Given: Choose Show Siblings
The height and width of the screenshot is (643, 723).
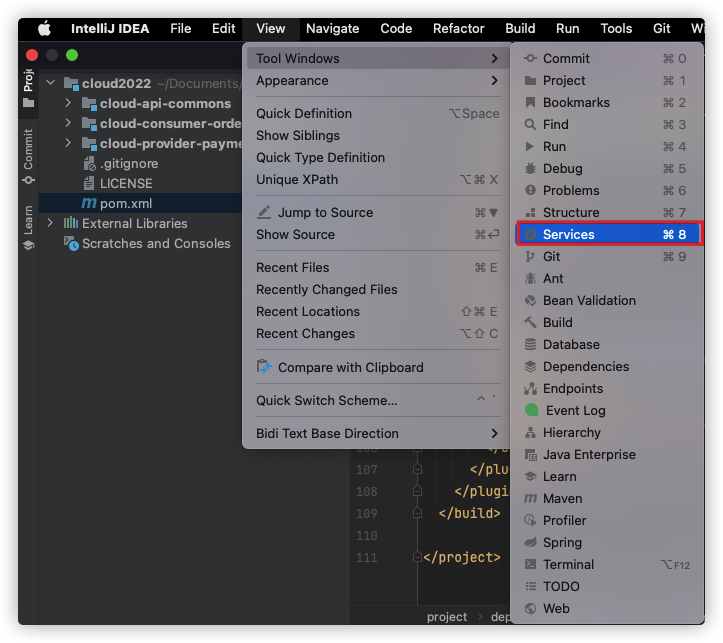Looking at the screenshot, I should 378,136.
